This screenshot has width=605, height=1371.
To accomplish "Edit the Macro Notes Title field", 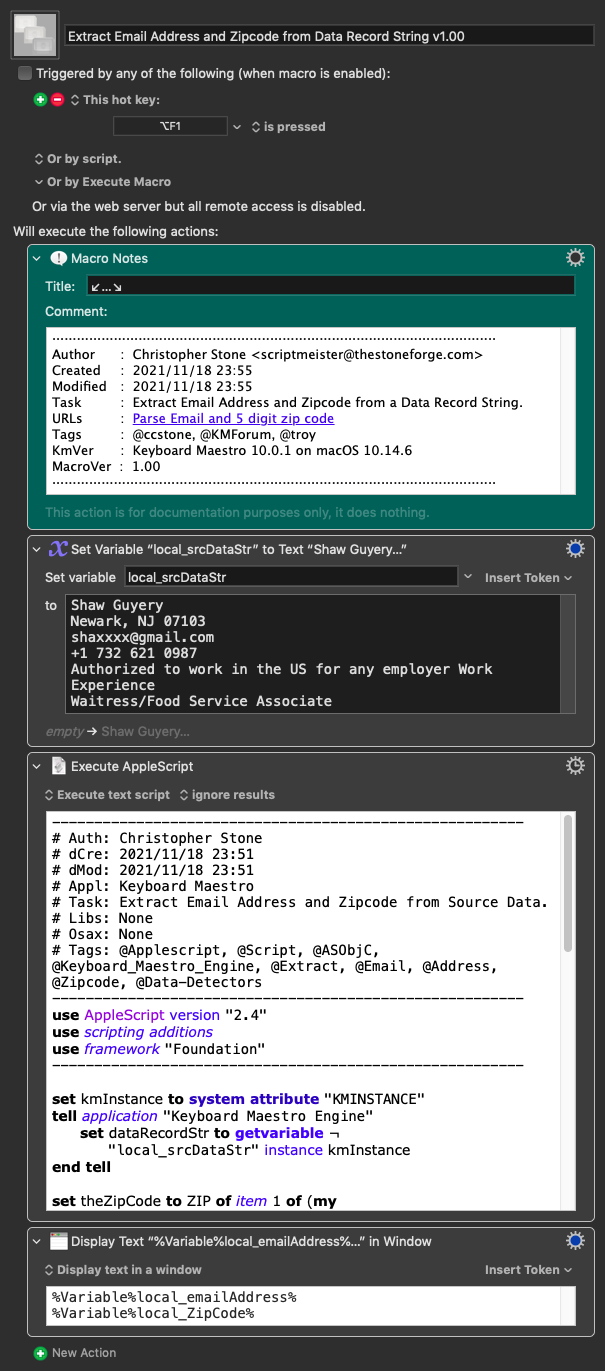I will 329,286.
